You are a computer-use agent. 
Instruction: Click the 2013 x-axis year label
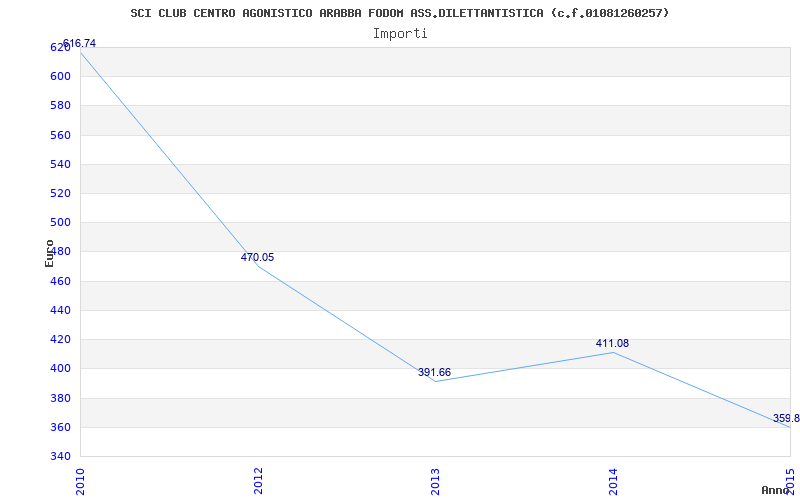pos(435,481)
